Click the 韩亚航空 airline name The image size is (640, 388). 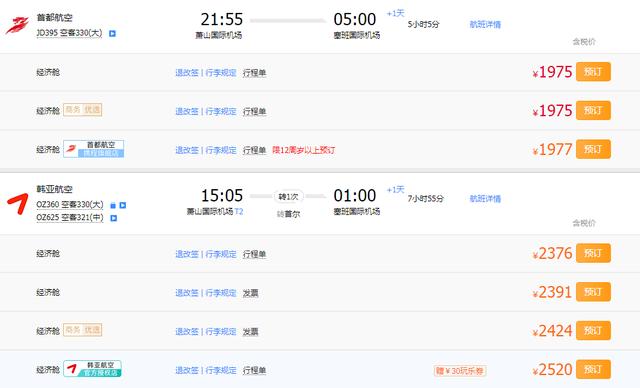tap(54, 189)
